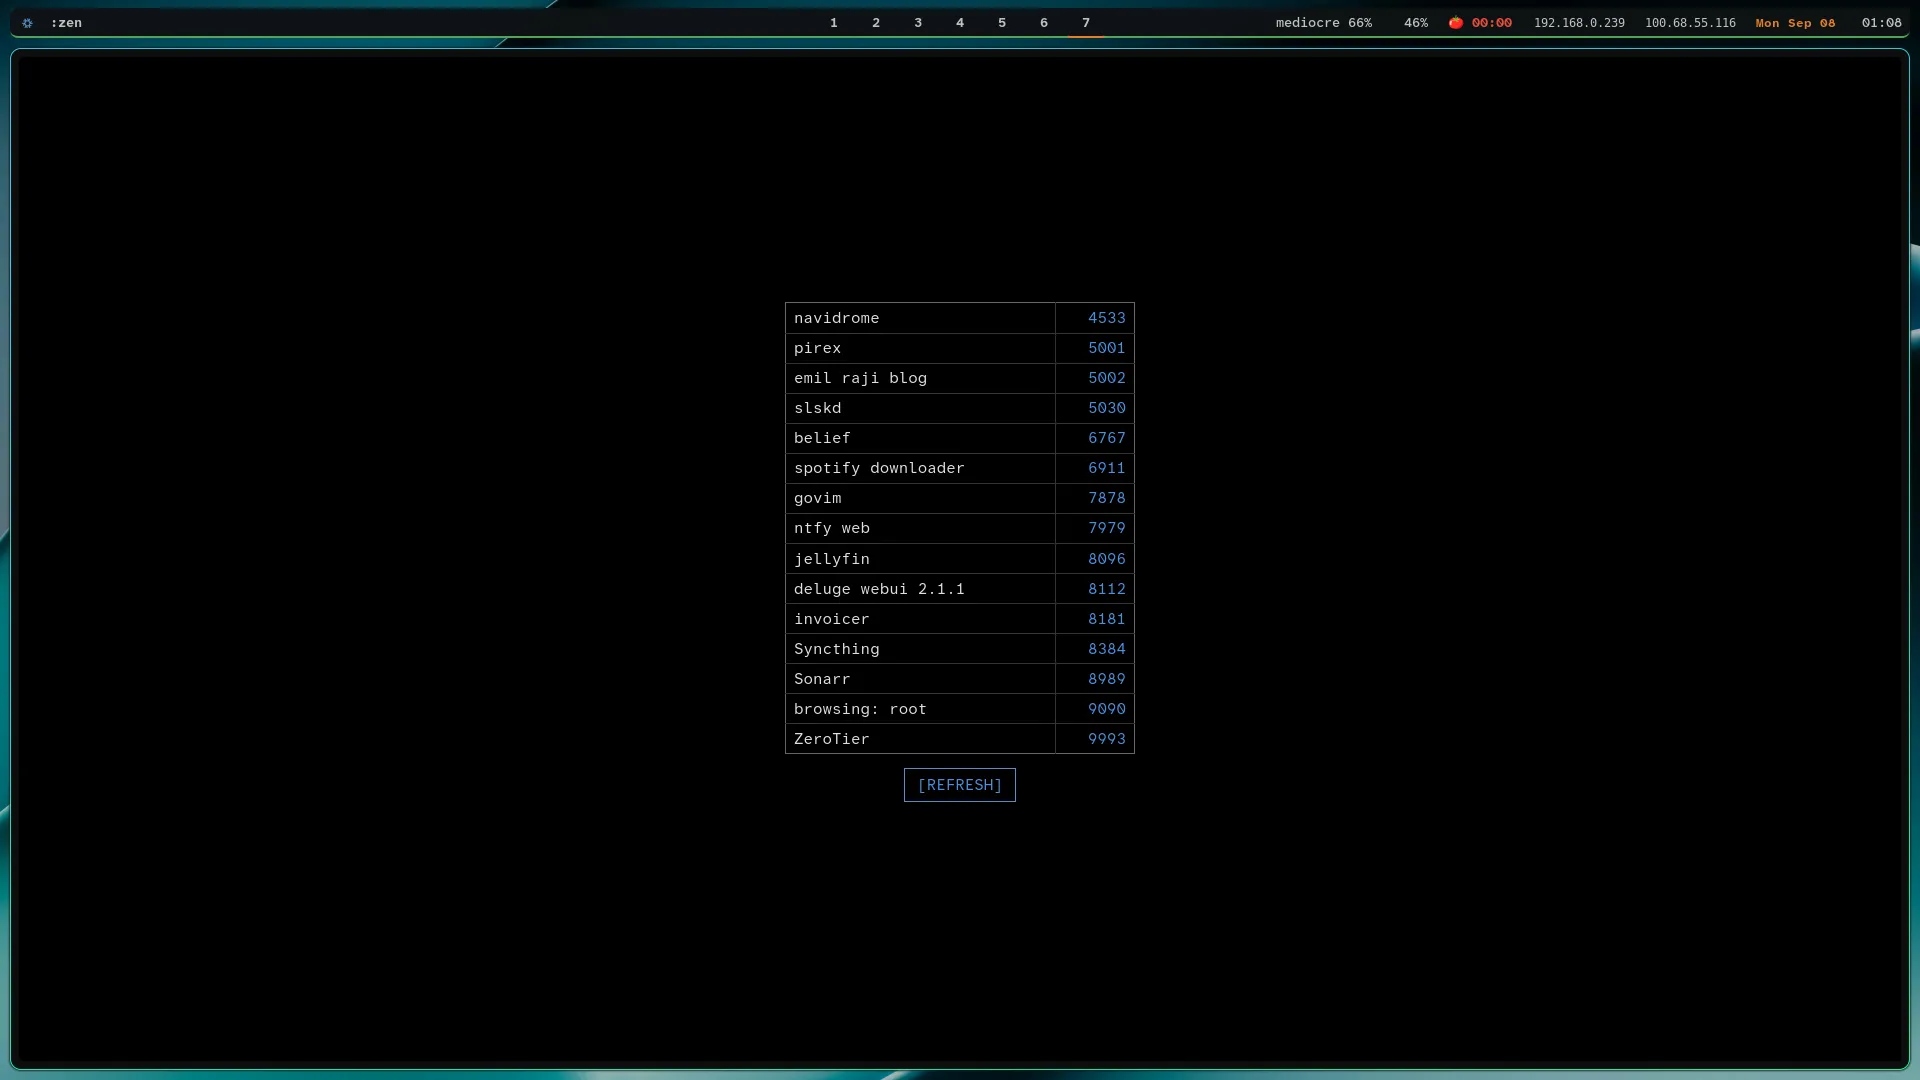Click the jellyfin service name

[832, 559]
